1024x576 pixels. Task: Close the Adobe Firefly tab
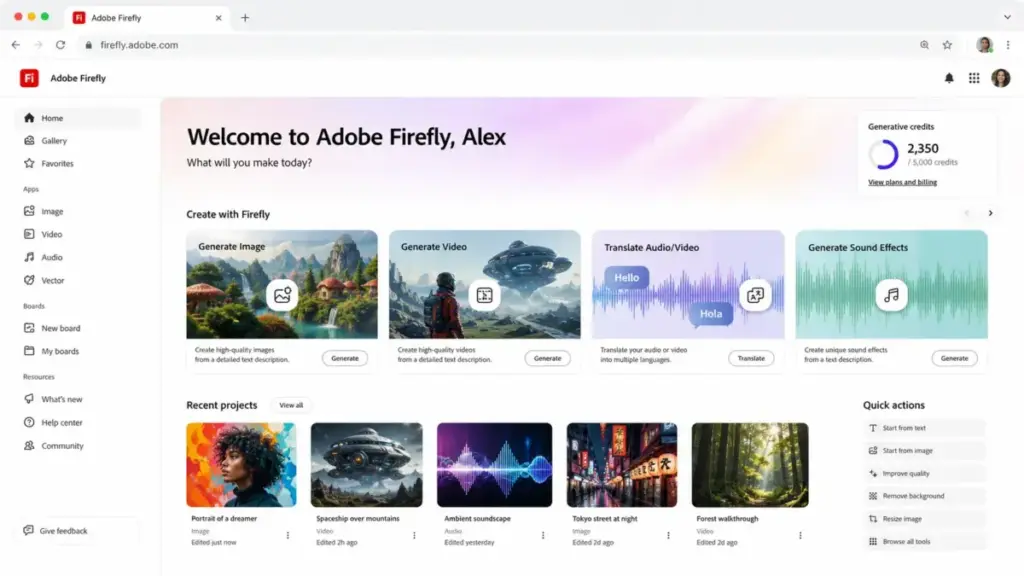tap(218, 18)
